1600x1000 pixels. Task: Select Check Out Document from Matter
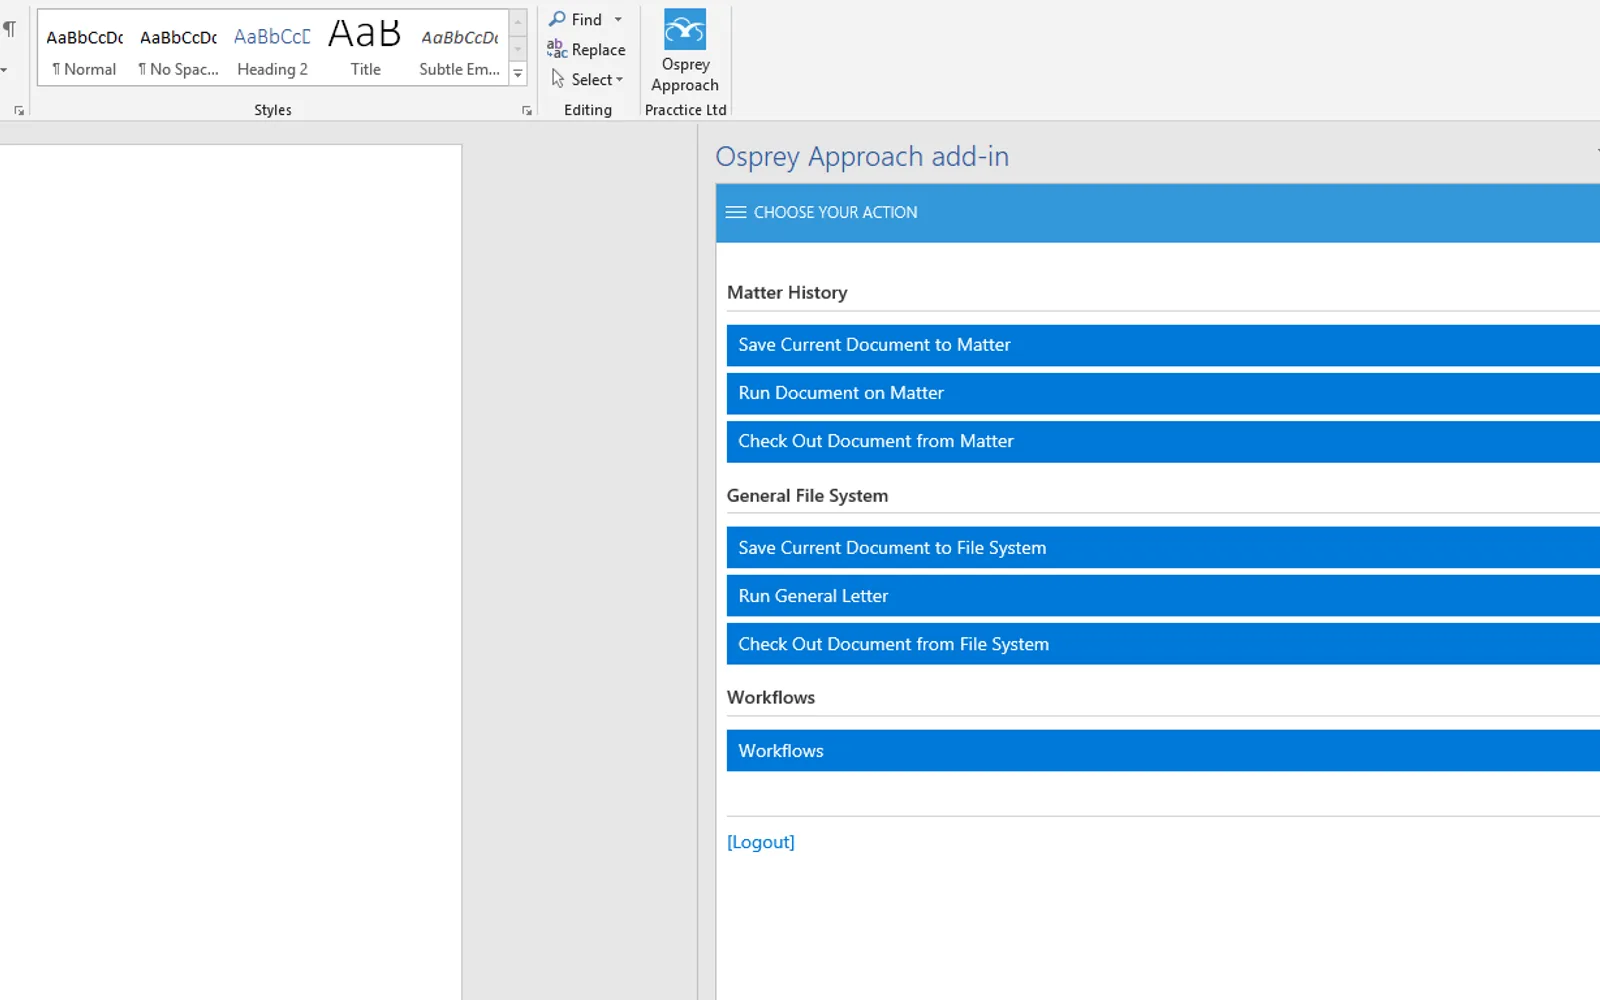point(1163,441)
